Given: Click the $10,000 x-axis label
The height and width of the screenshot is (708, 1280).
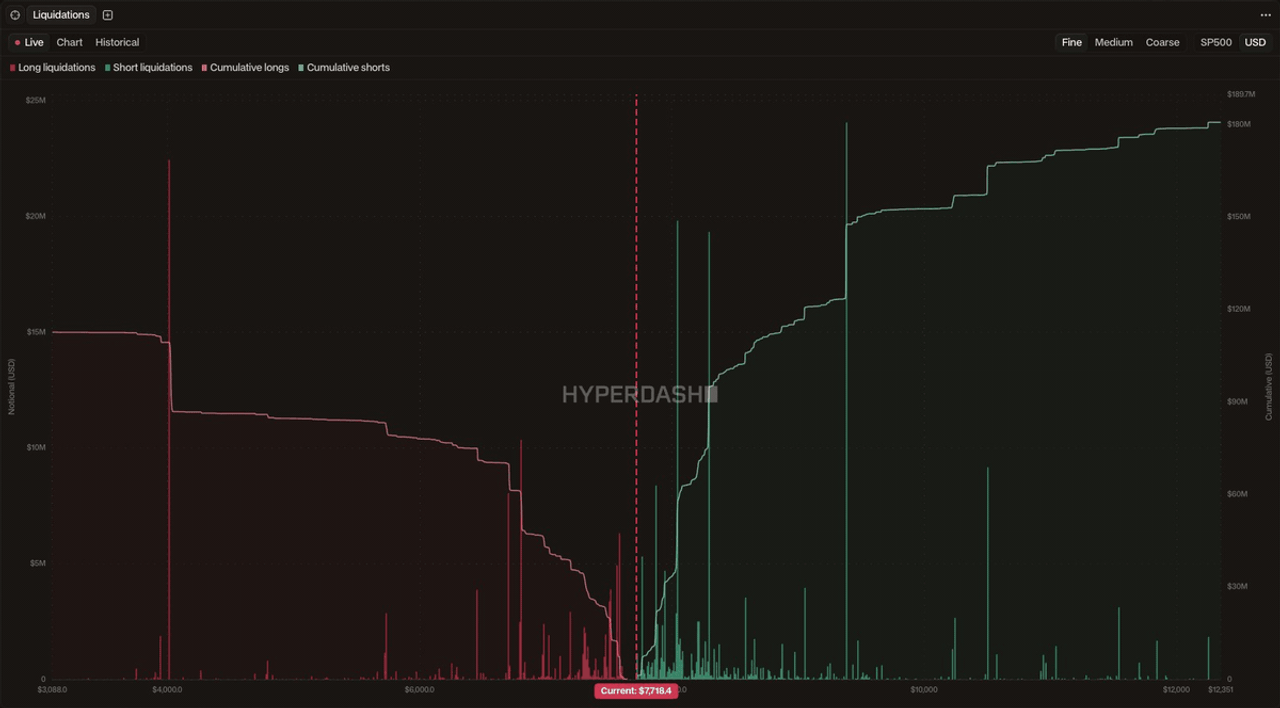Looking at the screenshot, I should [x=924, y=689].
